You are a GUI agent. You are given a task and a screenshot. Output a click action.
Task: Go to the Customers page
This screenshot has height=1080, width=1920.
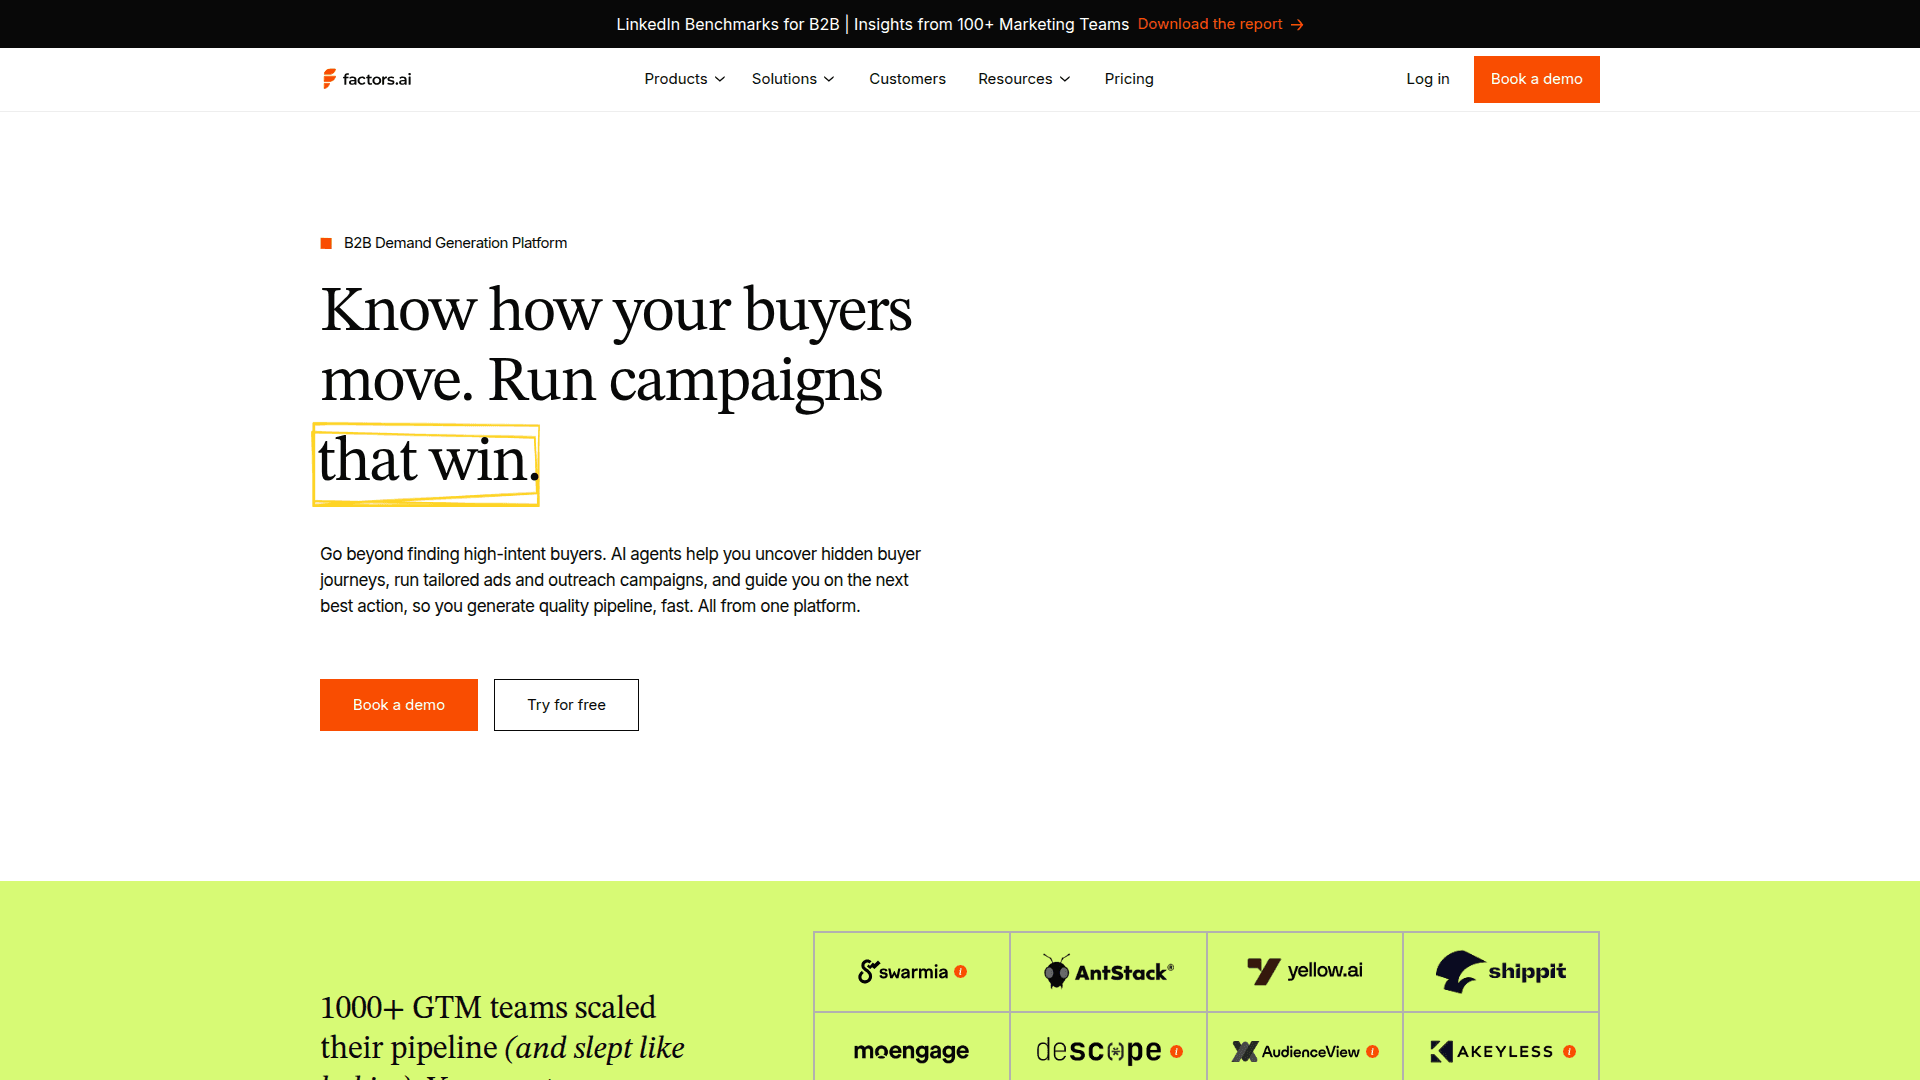(x=907, y=79)
